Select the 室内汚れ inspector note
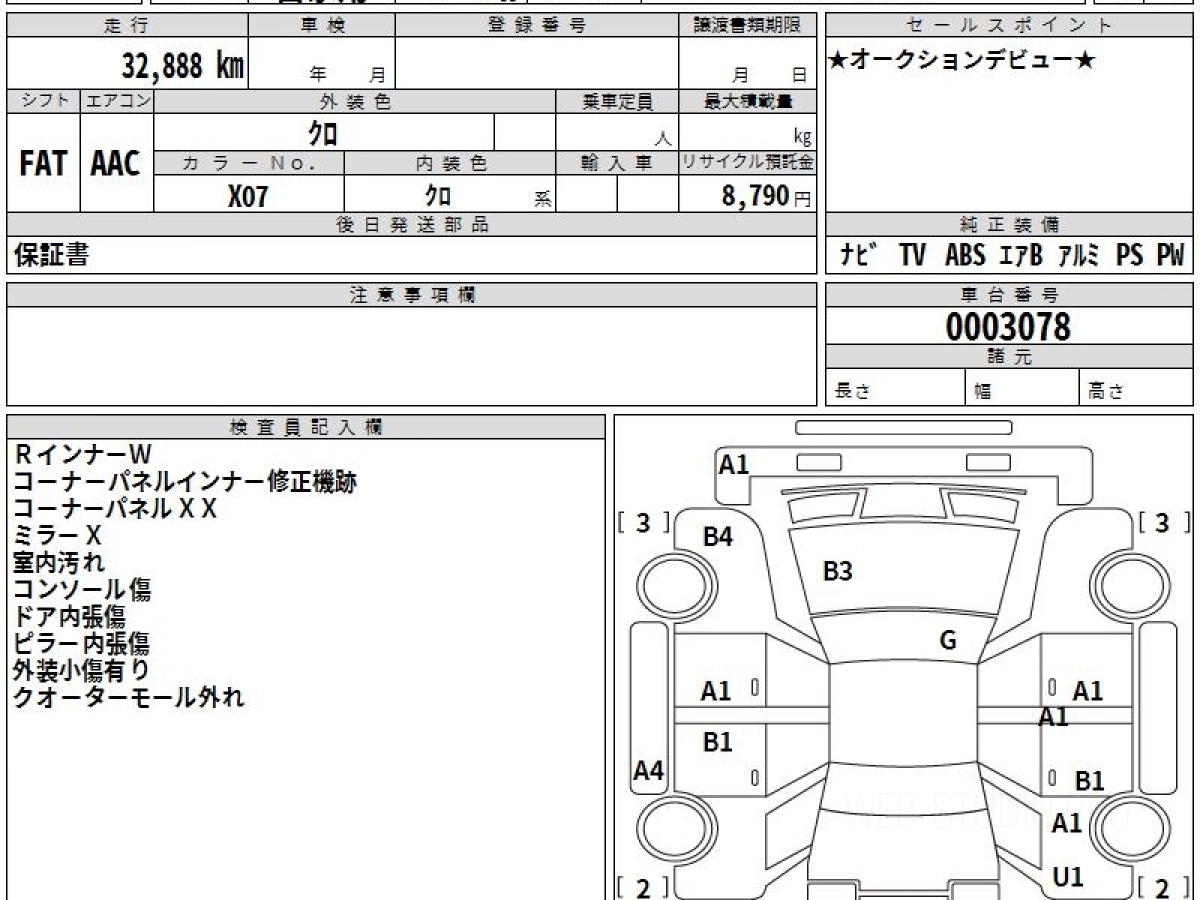Image resolution: width=1200 pixels, height=900 pixels. pos(59,563)
